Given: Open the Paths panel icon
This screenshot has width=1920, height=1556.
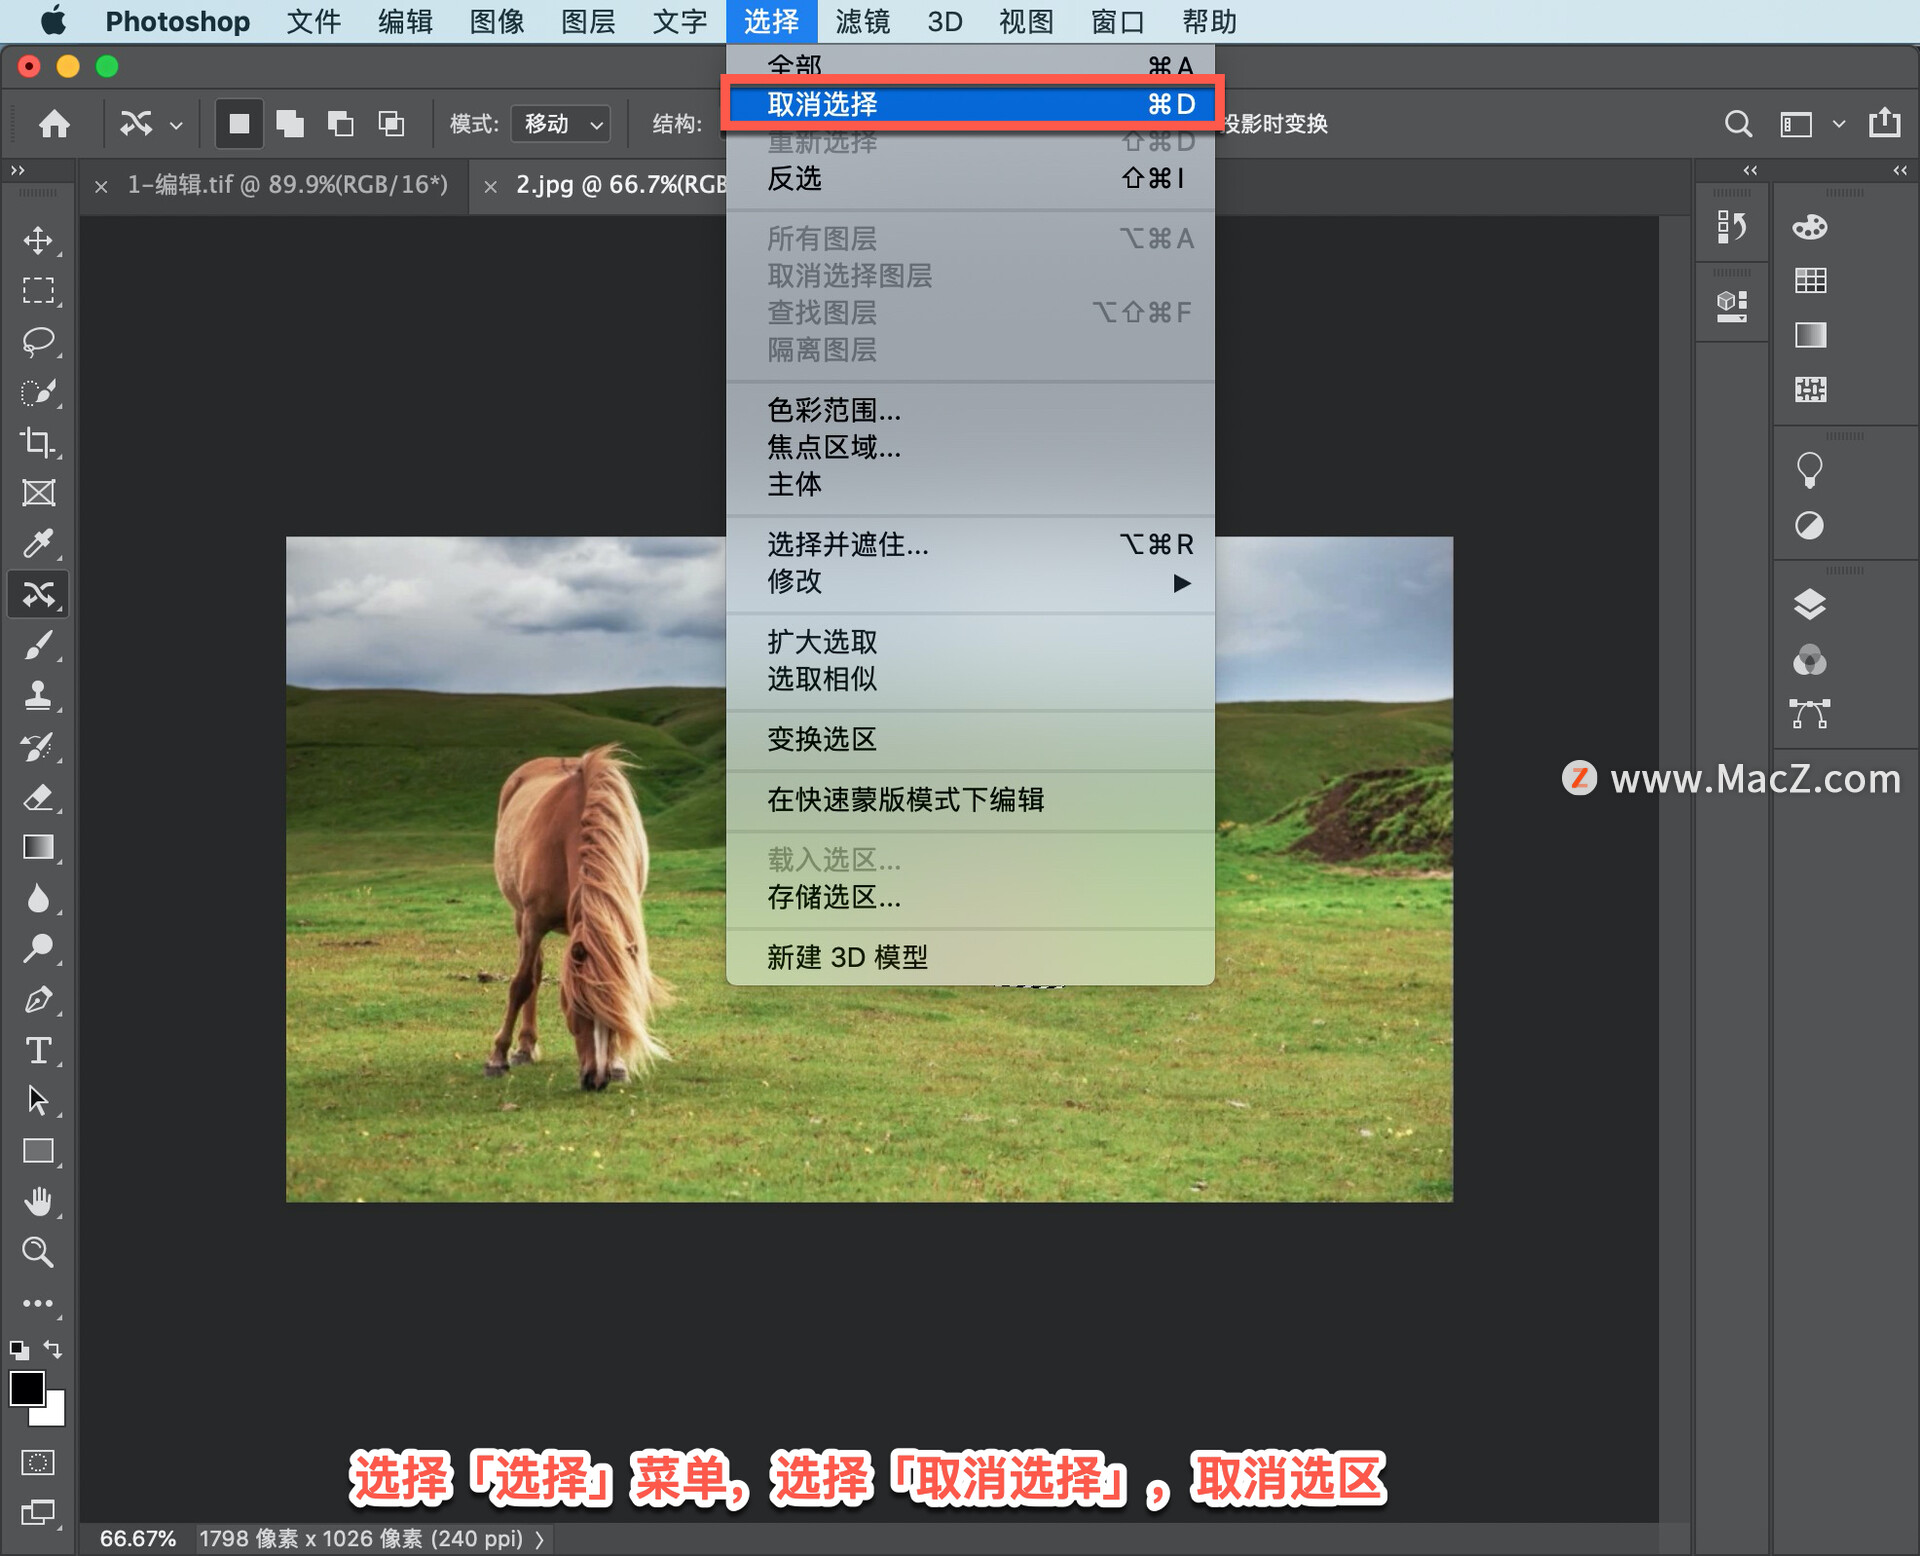Looking at the screenshot, I should coord(1809,714).
